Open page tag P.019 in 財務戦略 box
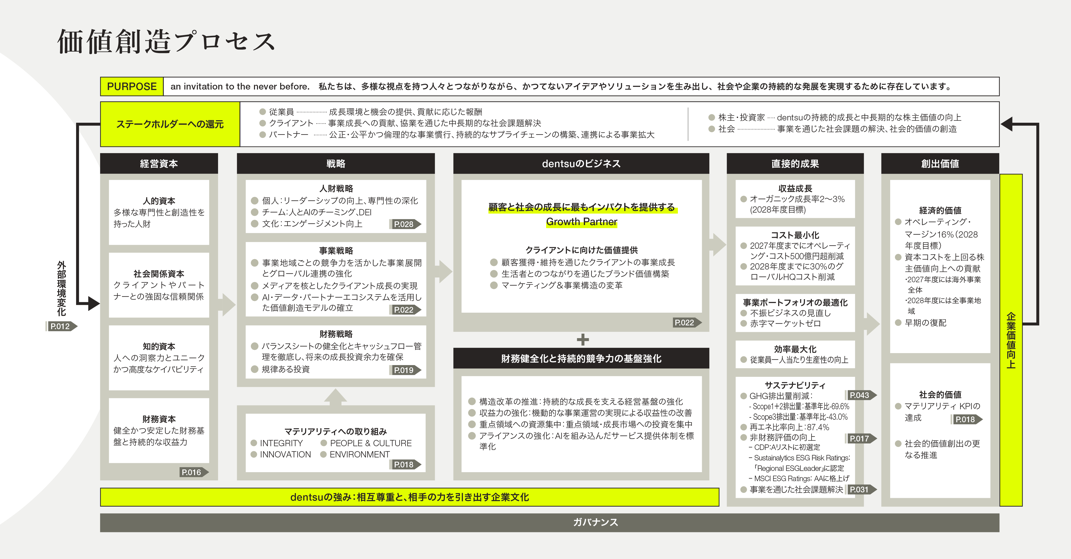Screen dimensions: 1071x559 (x=406, y=370)
